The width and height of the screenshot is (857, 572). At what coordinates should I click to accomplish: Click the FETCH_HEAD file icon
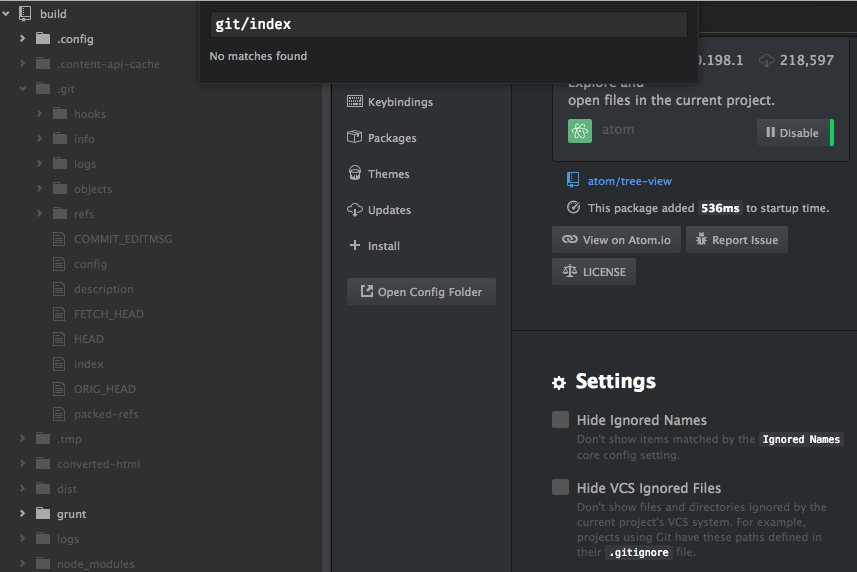[x=59, y=314]
